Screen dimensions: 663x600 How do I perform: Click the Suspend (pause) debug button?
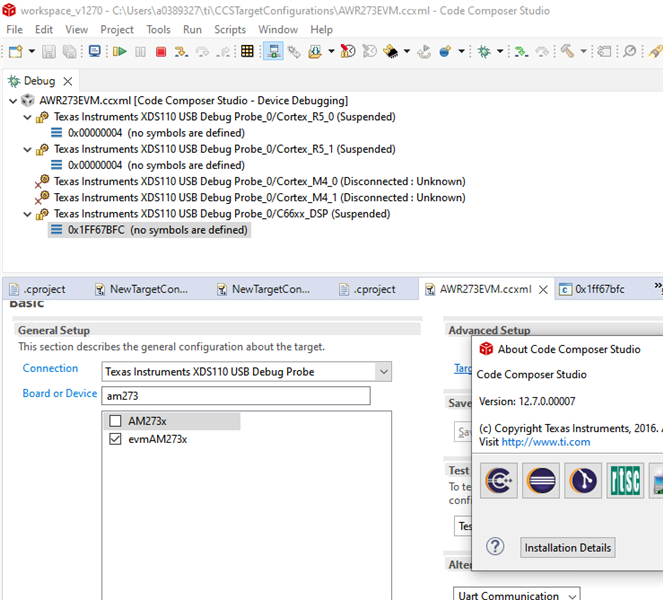pyautogui.click(x=140, y=52)
